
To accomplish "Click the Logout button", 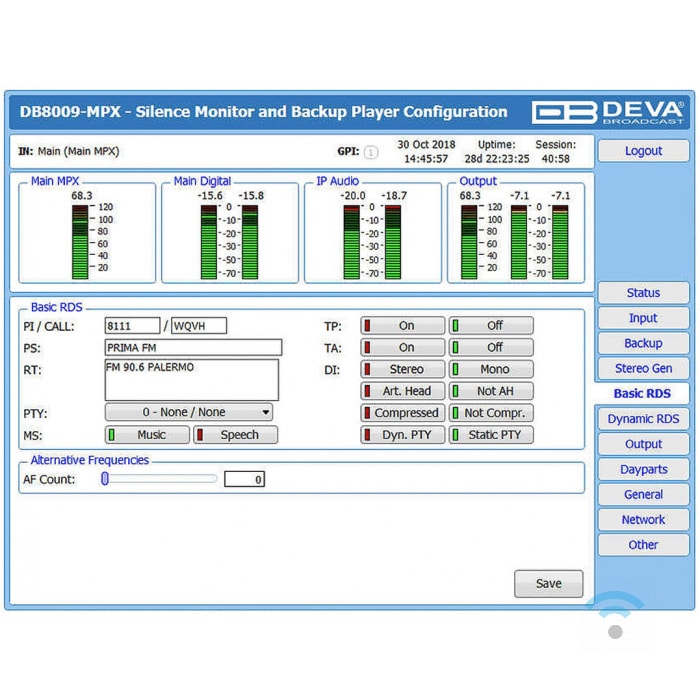I will (x=643, y=151).
